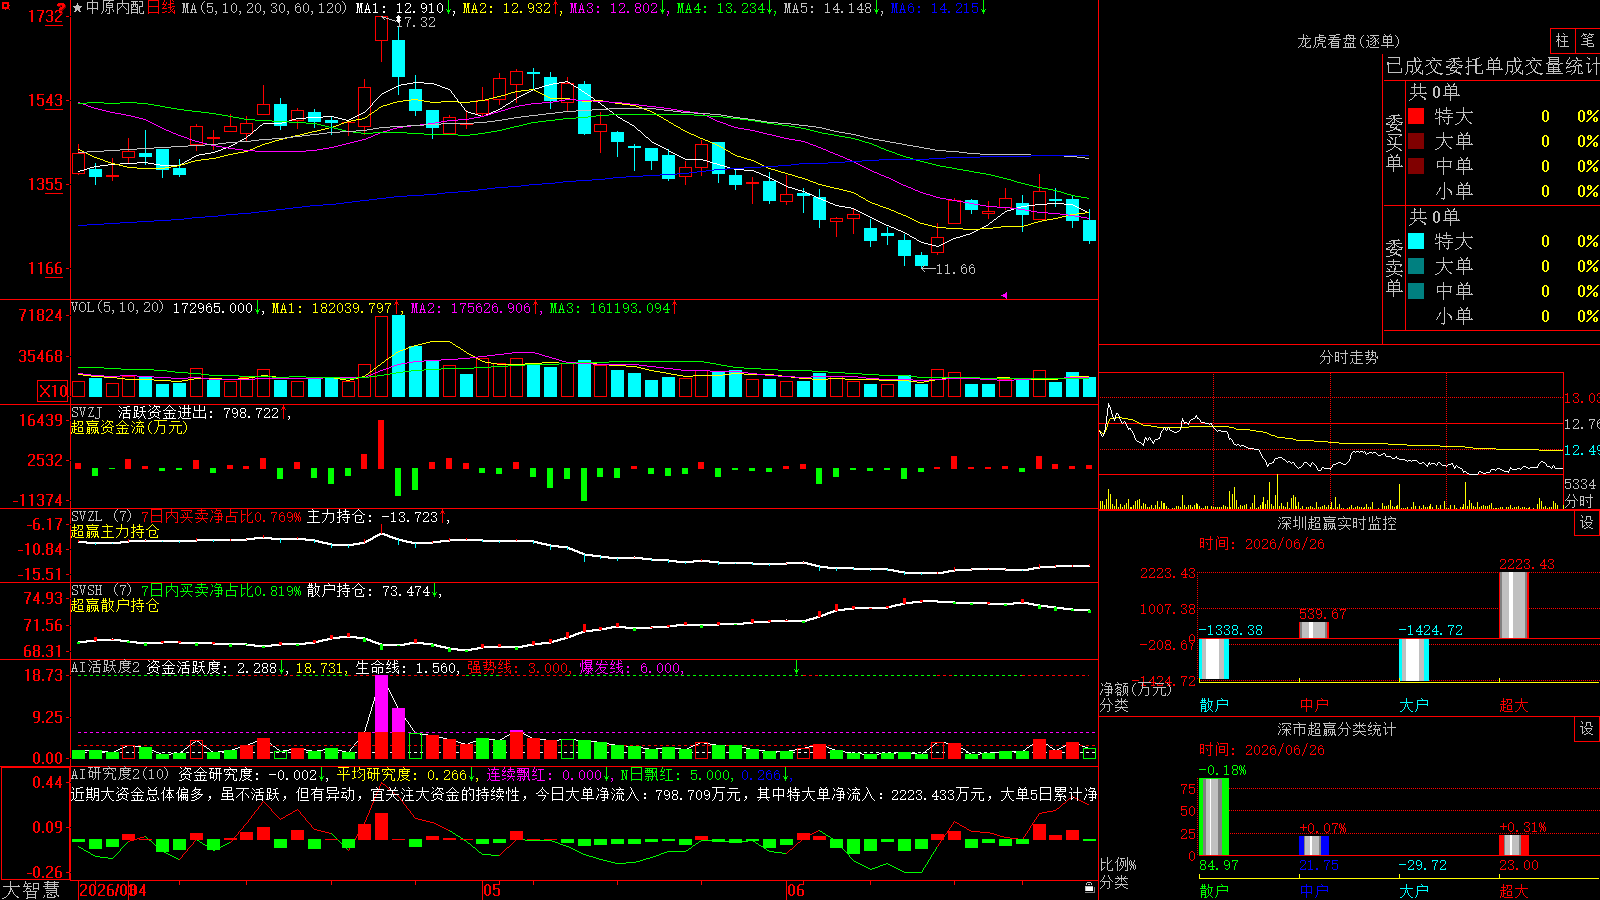Click the X10 multiplier box in volume panel
This screenshot has height=900, width=1600.
(53, 391)
